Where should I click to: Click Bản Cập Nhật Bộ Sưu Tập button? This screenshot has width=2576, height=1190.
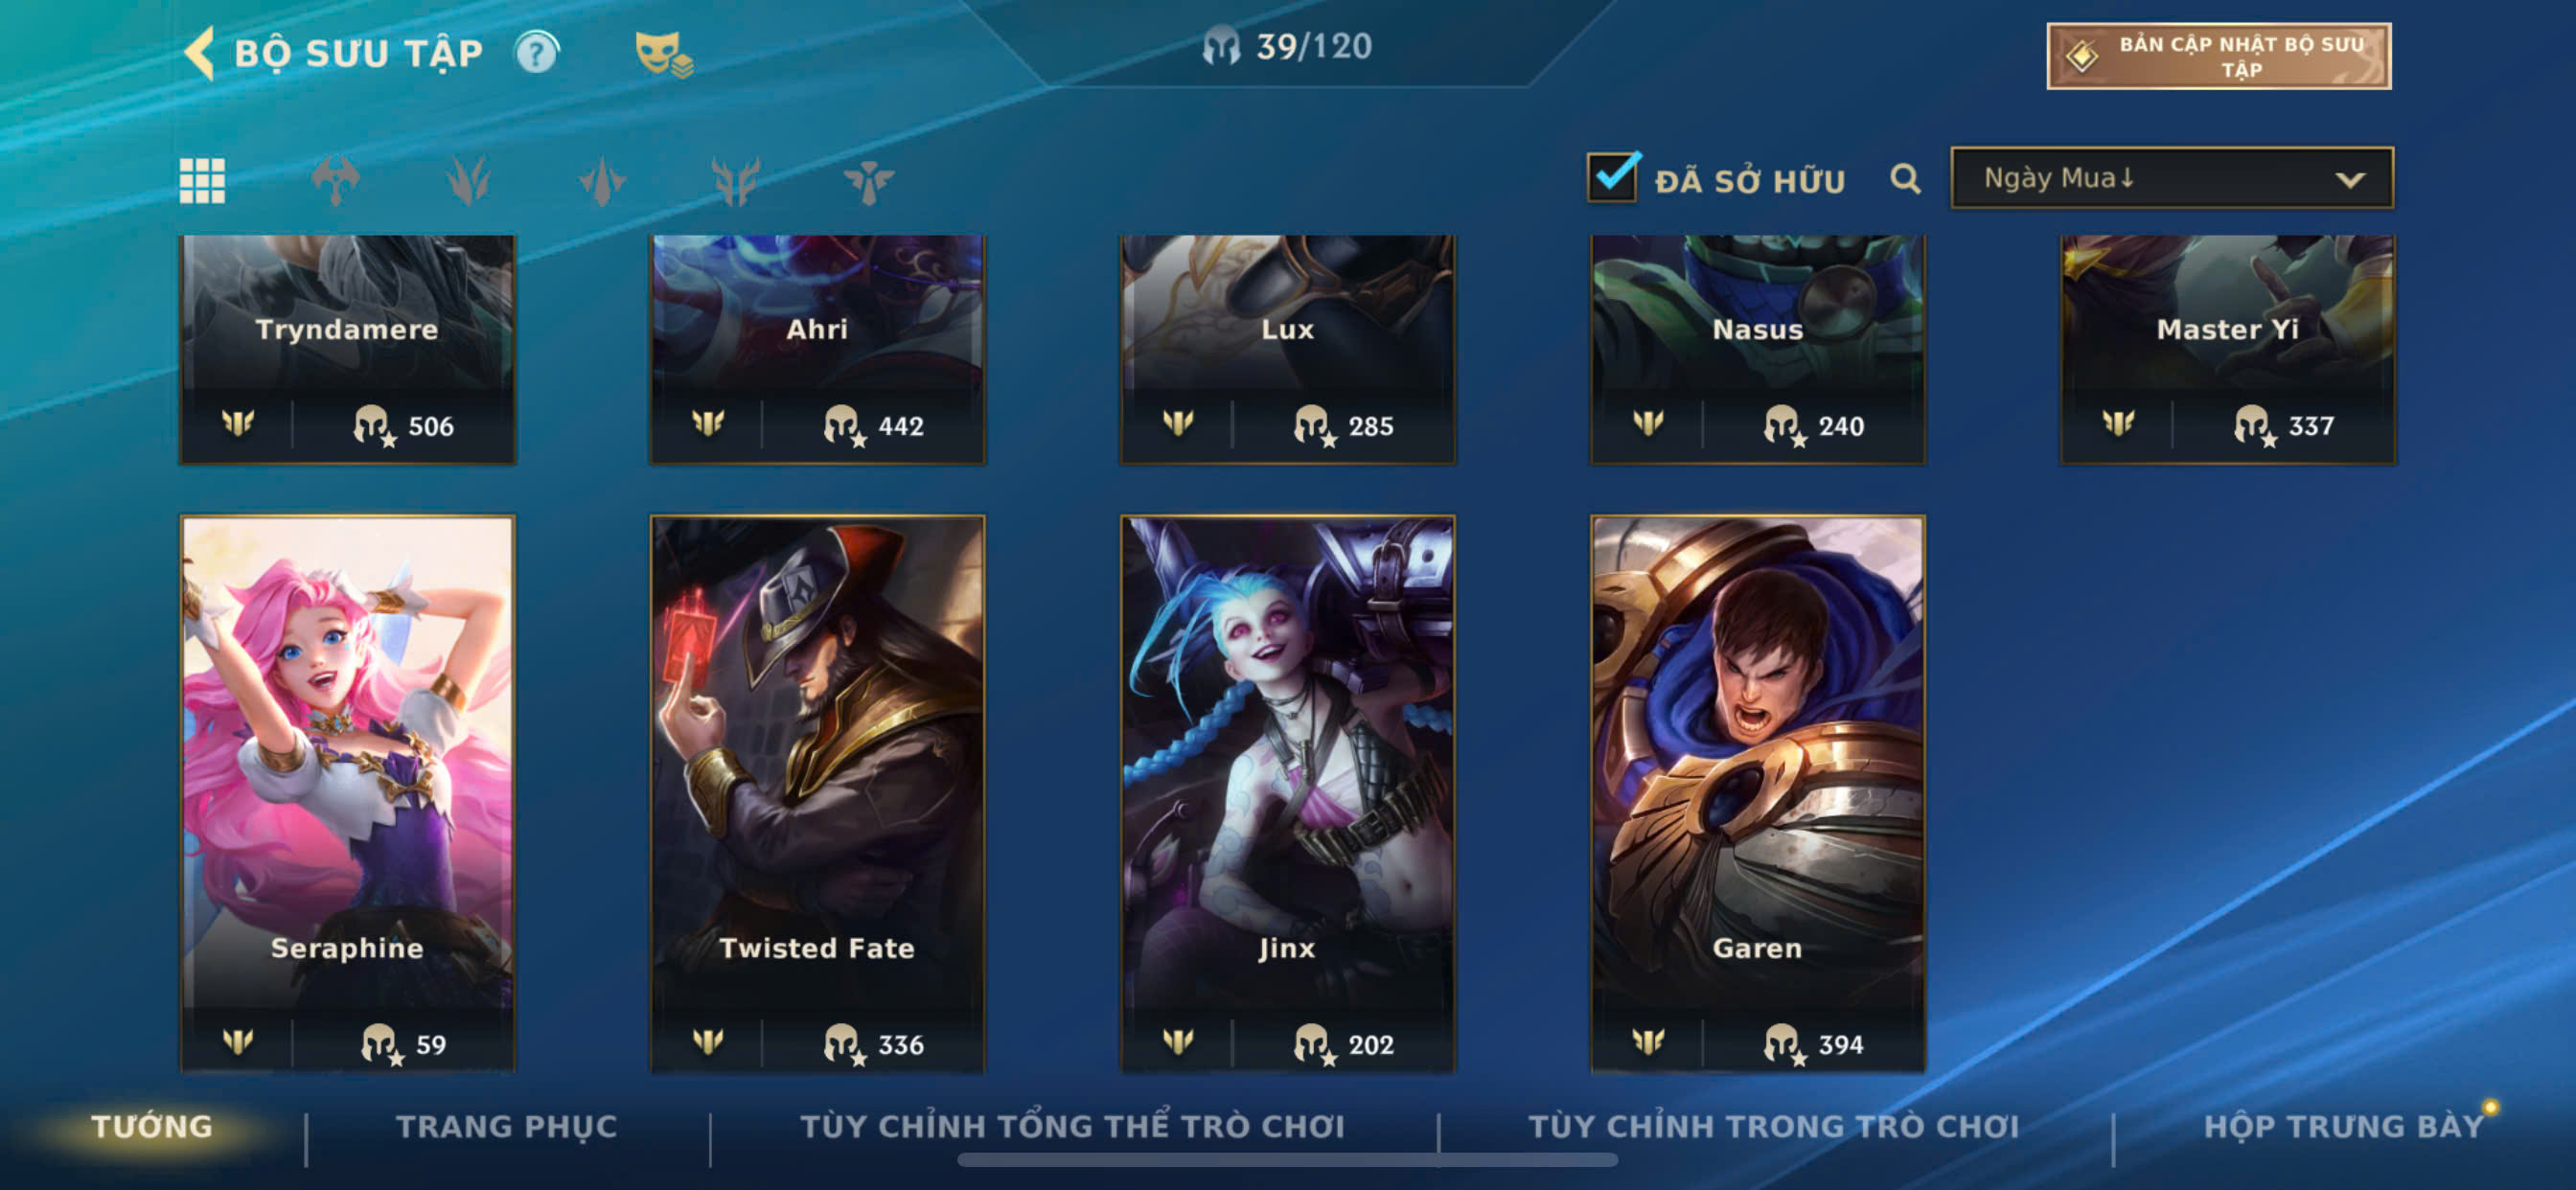coord(2218,56)
